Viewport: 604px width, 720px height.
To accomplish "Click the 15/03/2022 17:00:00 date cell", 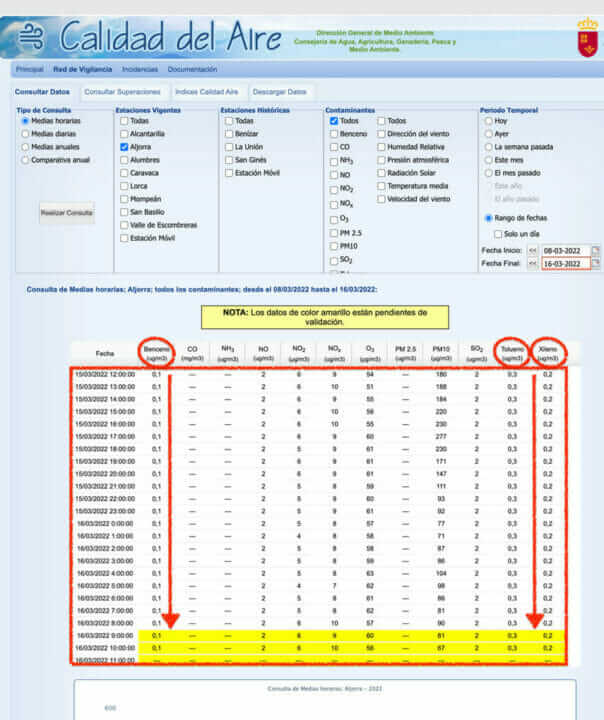I will [x=105, y=436].
